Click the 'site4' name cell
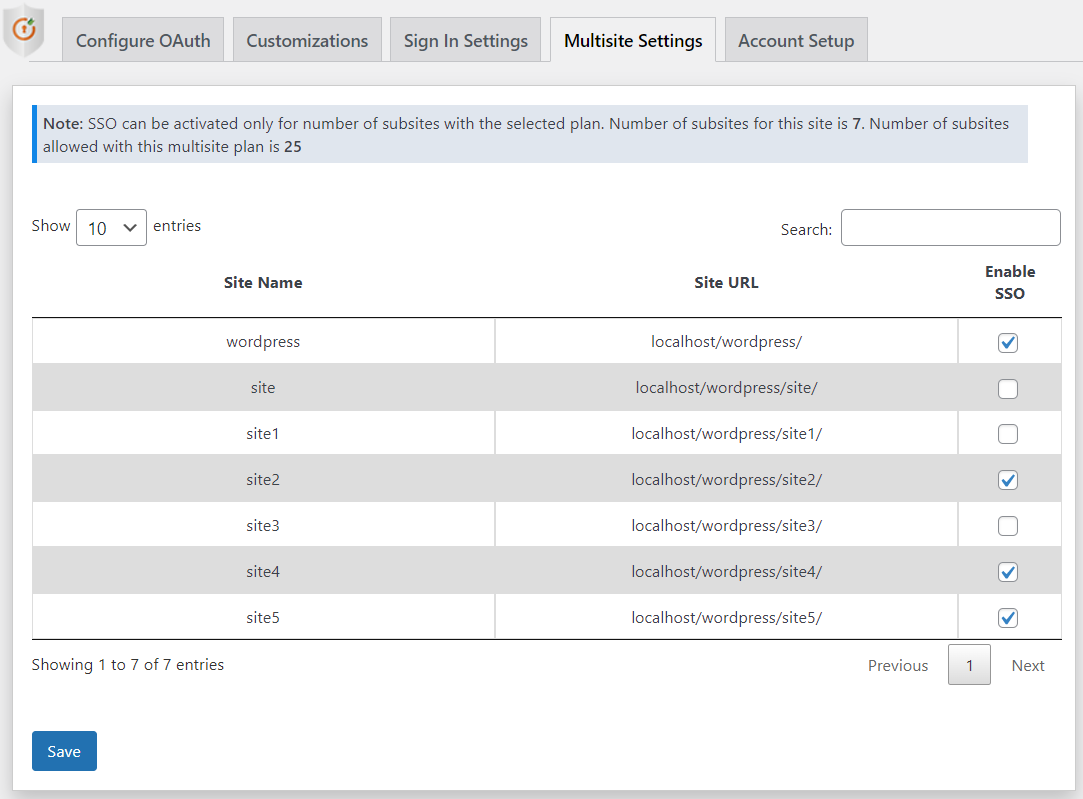 [263, 571]
